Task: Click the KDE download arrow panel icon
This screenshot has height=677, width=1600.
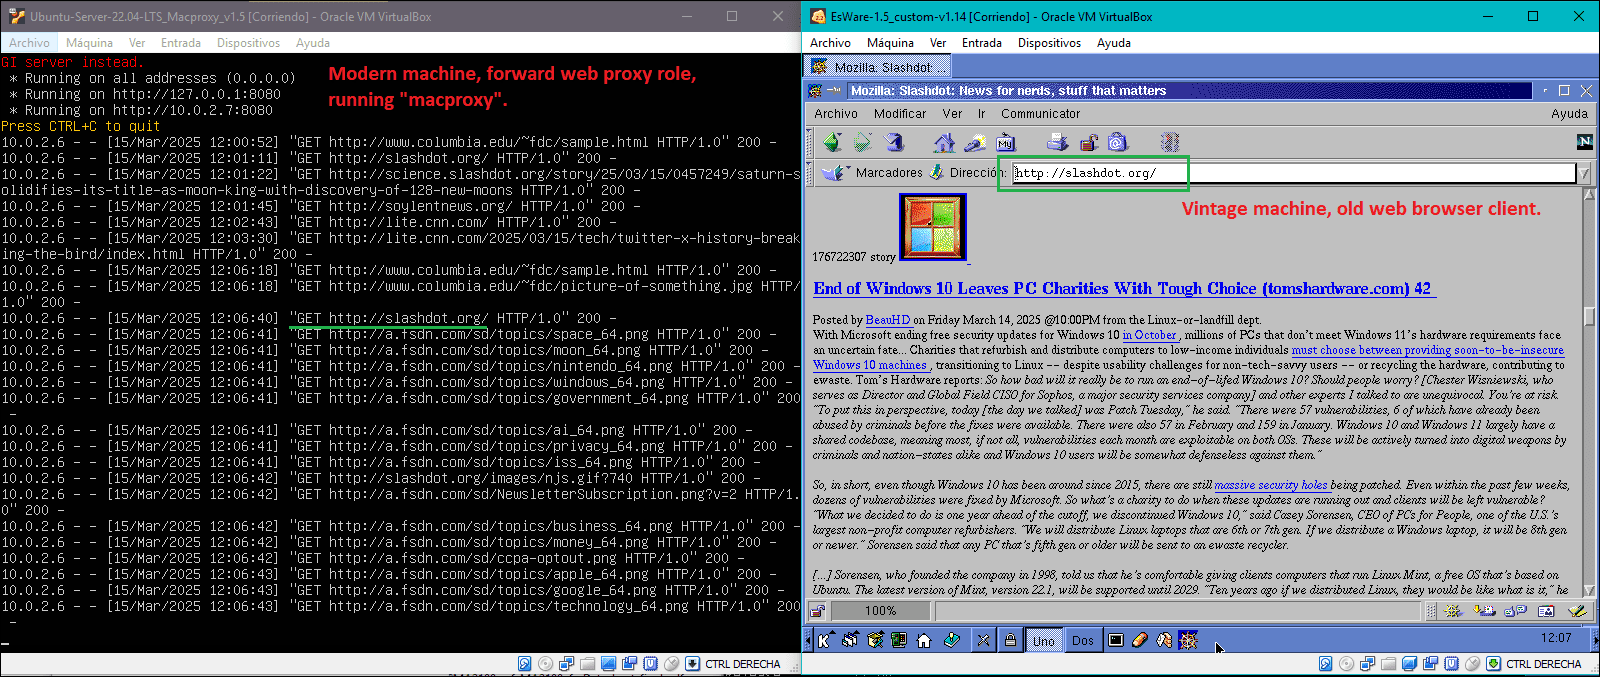Action: [951, 640]
